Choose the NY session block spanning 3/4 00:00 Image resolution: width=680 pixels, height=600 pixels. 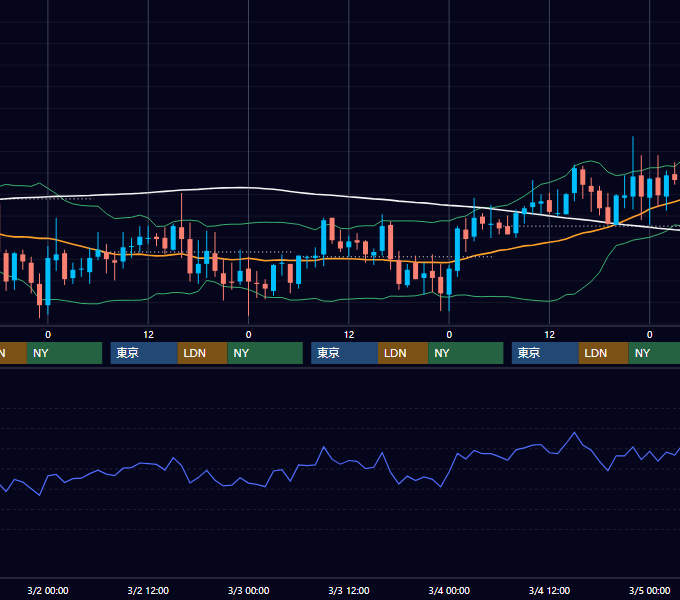466,353
